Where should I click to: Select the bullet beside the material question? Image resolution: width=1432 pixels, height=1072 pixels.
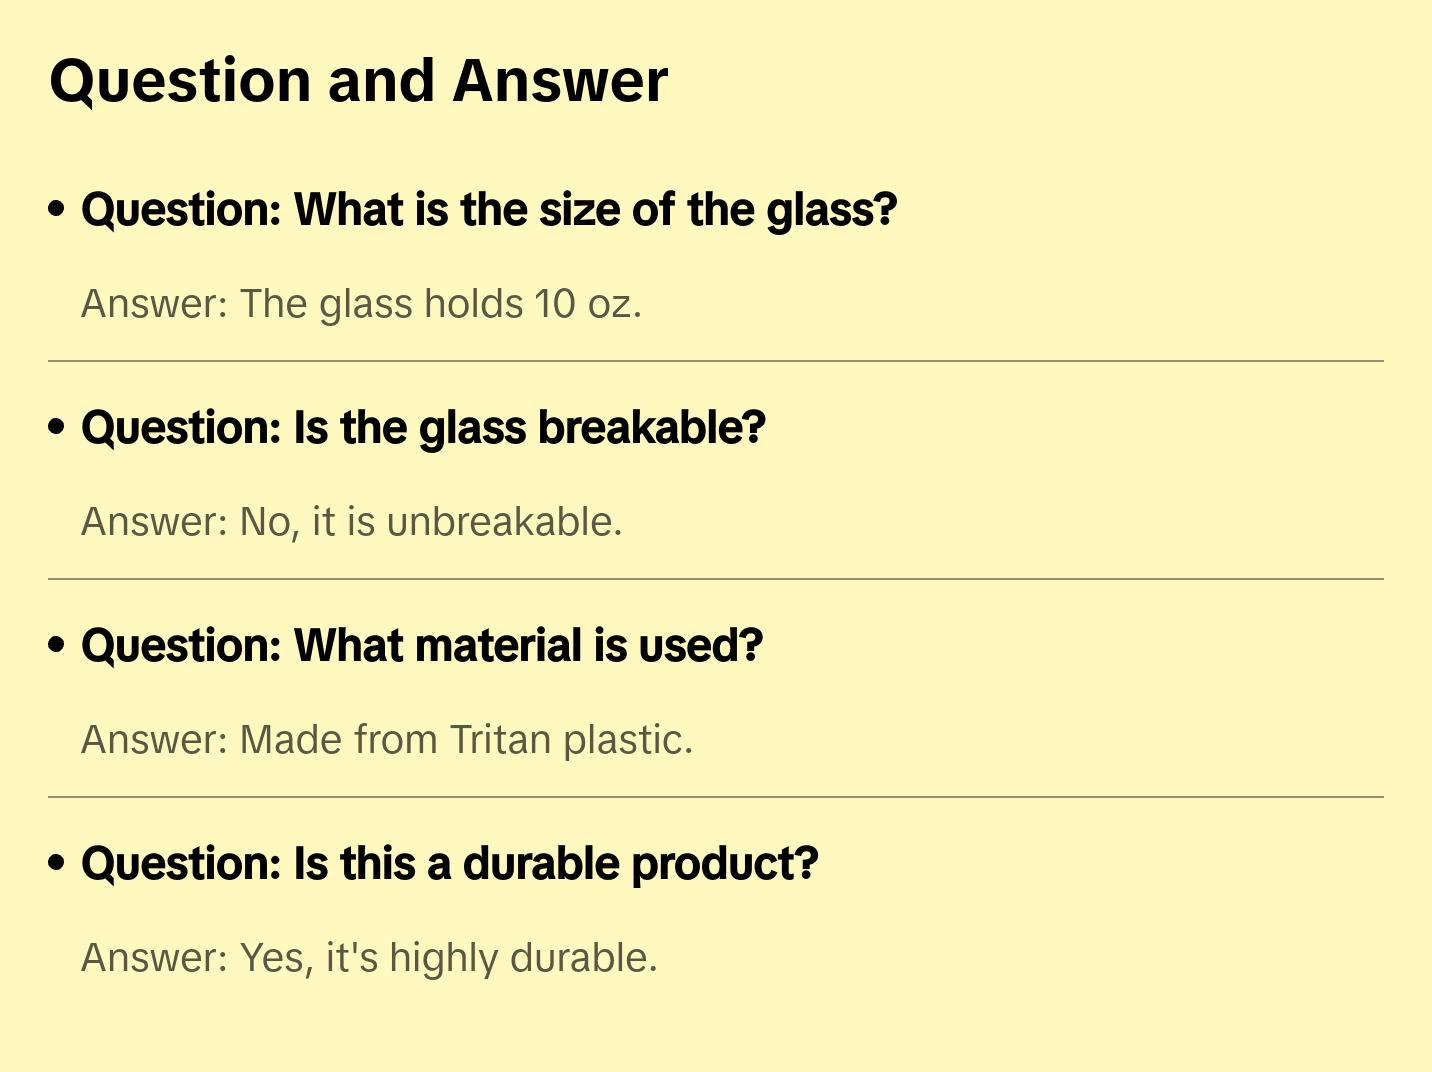tap(57, 646)
